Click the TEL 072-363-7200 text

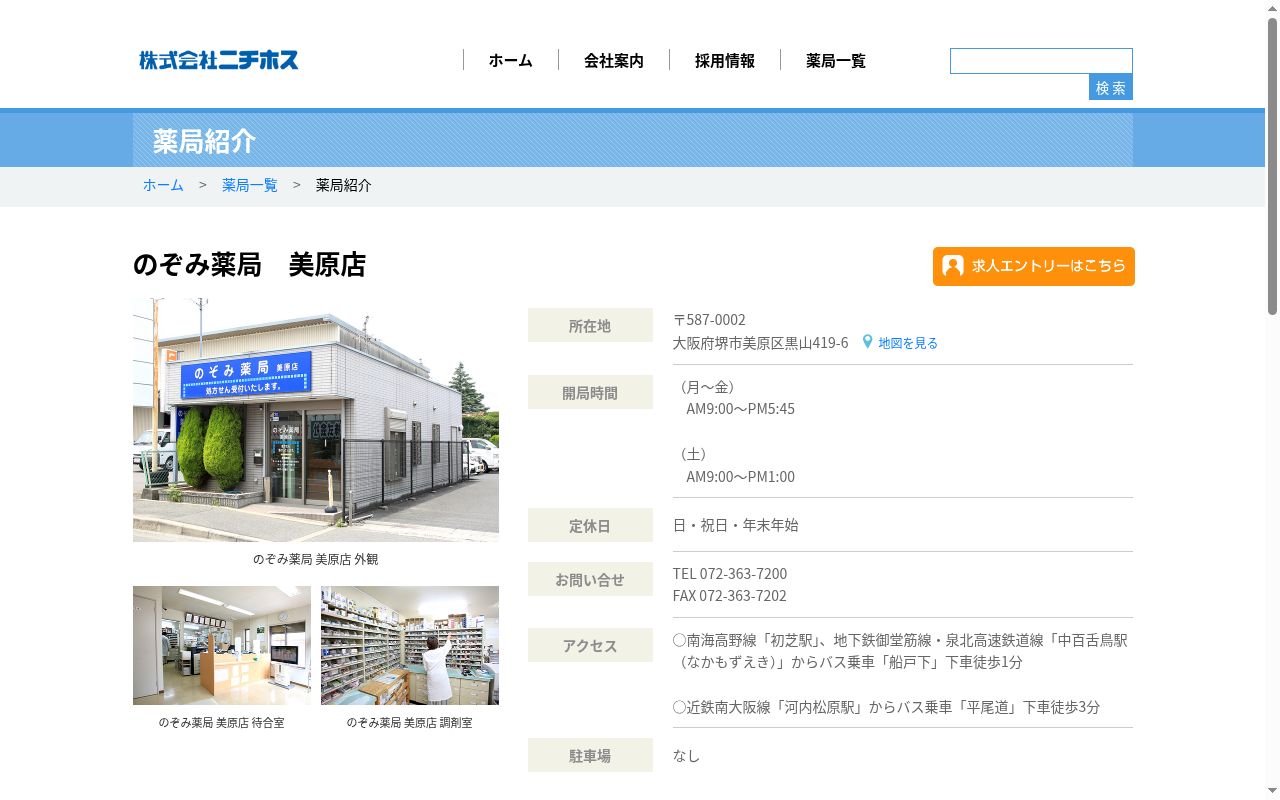click(730, 574)
